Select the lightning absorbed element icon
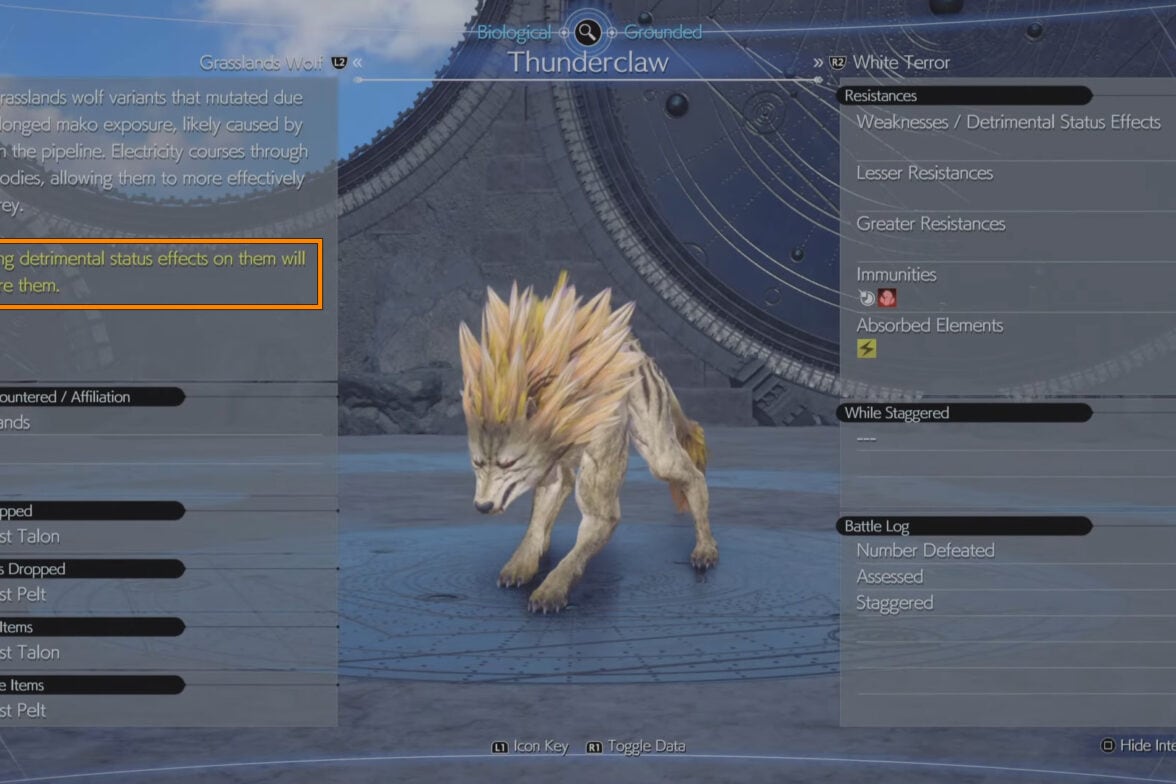 (866, 348)
